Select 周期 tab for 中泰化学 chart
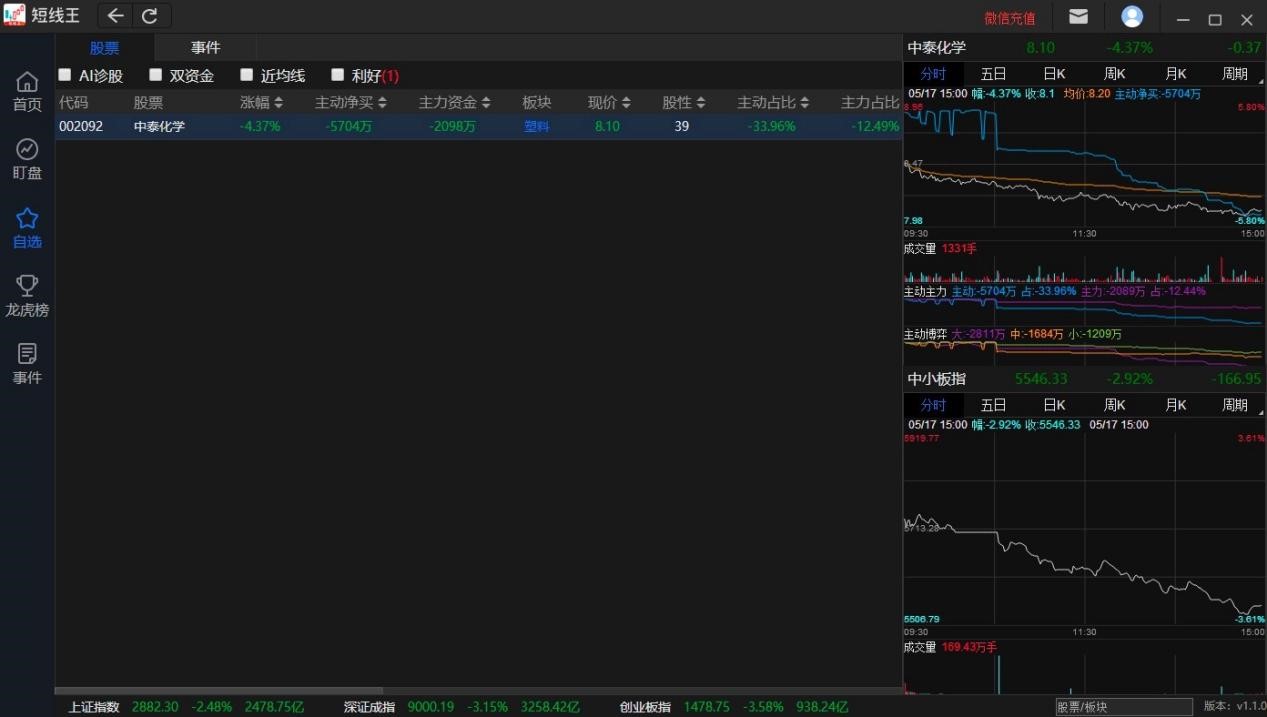The image size is (1267, 717). tap(1235, 73)
